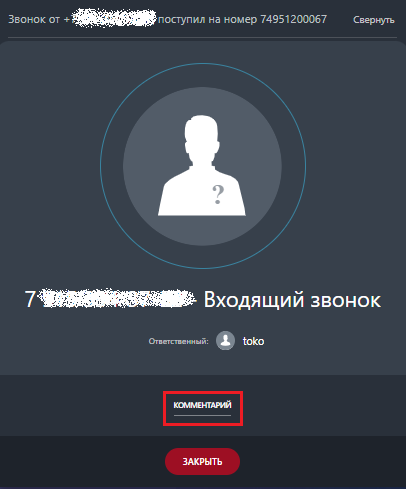Click the blurred caller number in the header
The width and height of the screenshot is (406, 489).
(x=113, y=19)
